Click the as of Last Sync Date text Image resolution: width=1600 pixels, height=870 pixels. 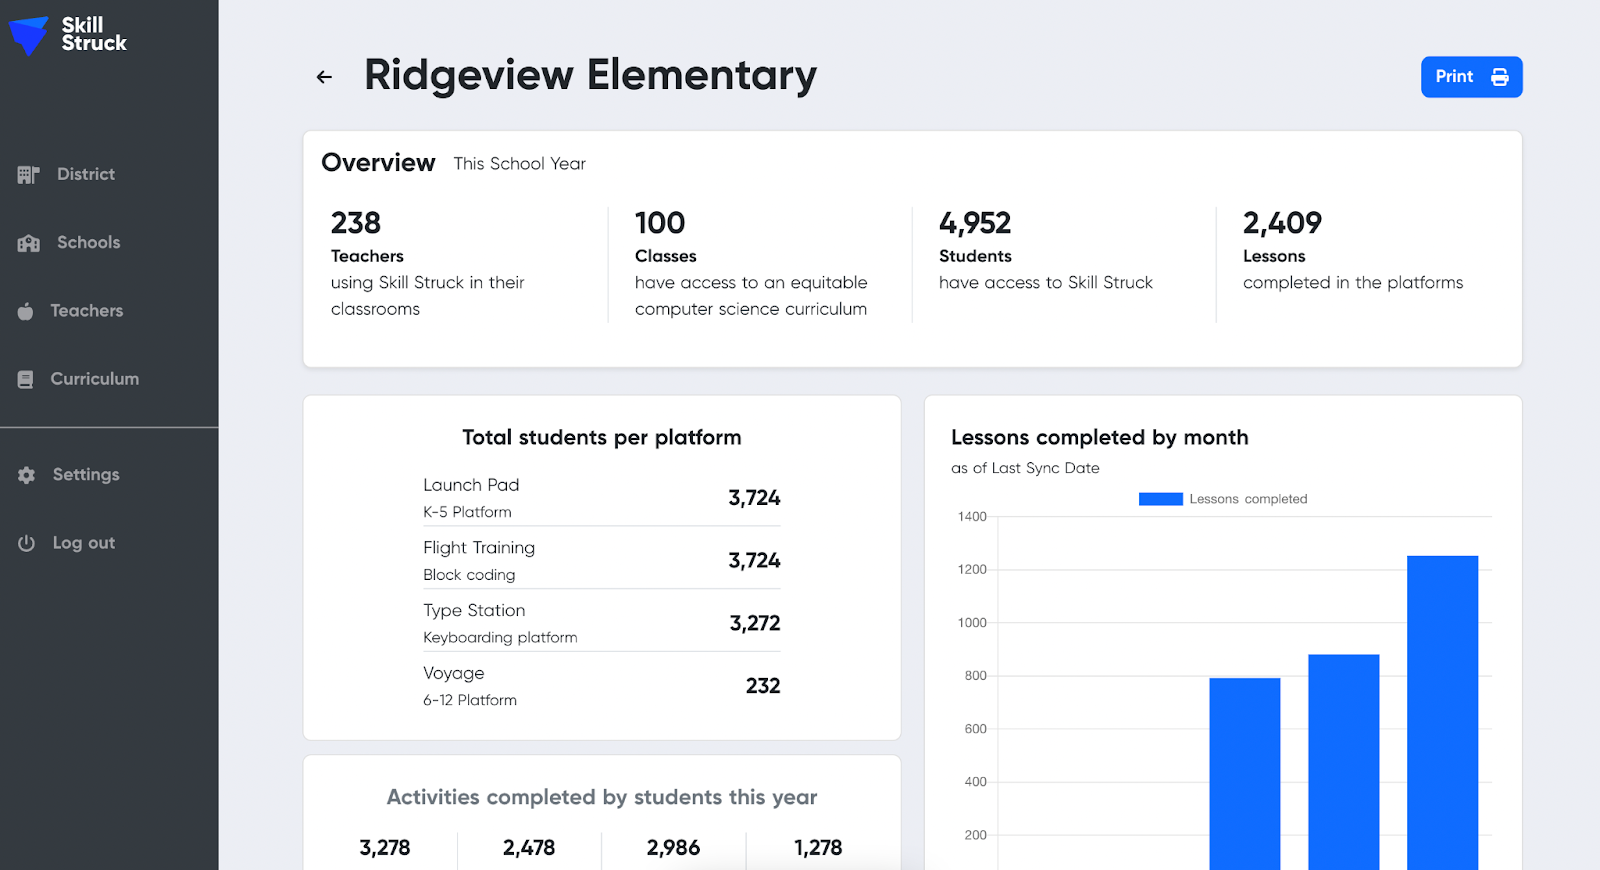tap(1025, 468)
